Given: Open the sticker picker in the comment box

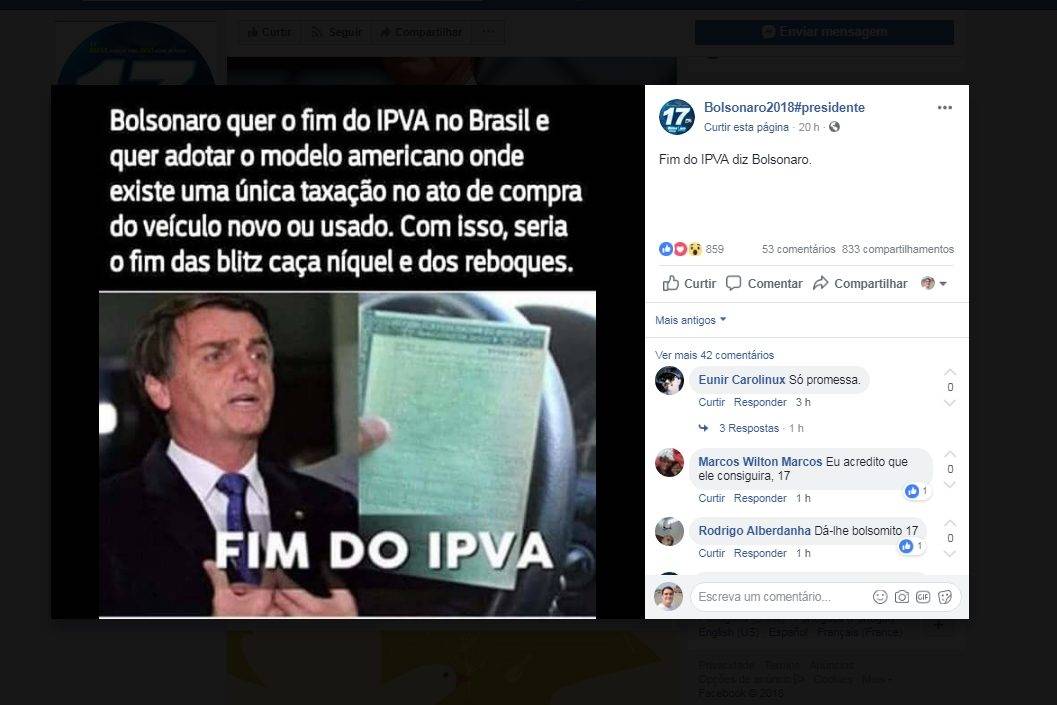Looking at the screenshot, I should tap(944, 596).
